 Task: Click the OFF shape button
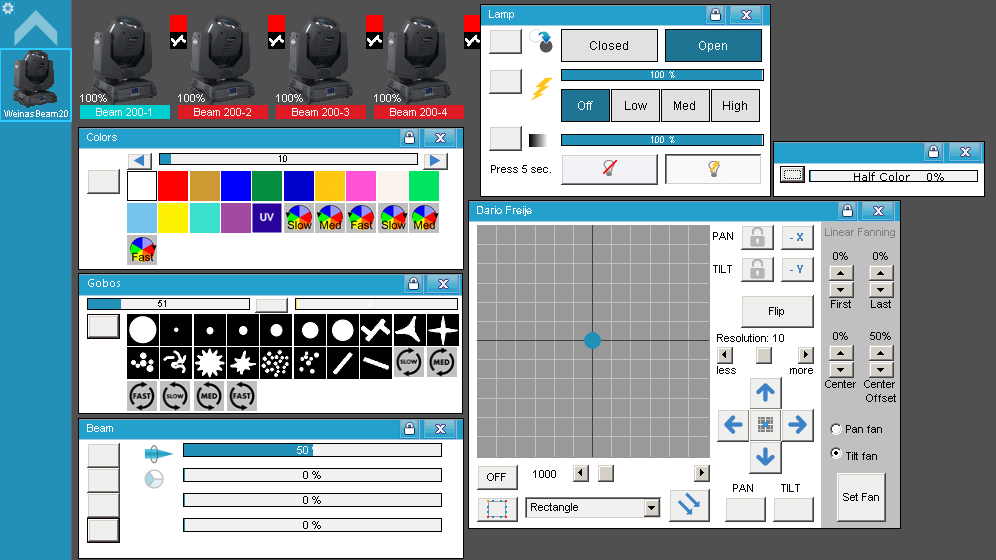pos(497,477)
